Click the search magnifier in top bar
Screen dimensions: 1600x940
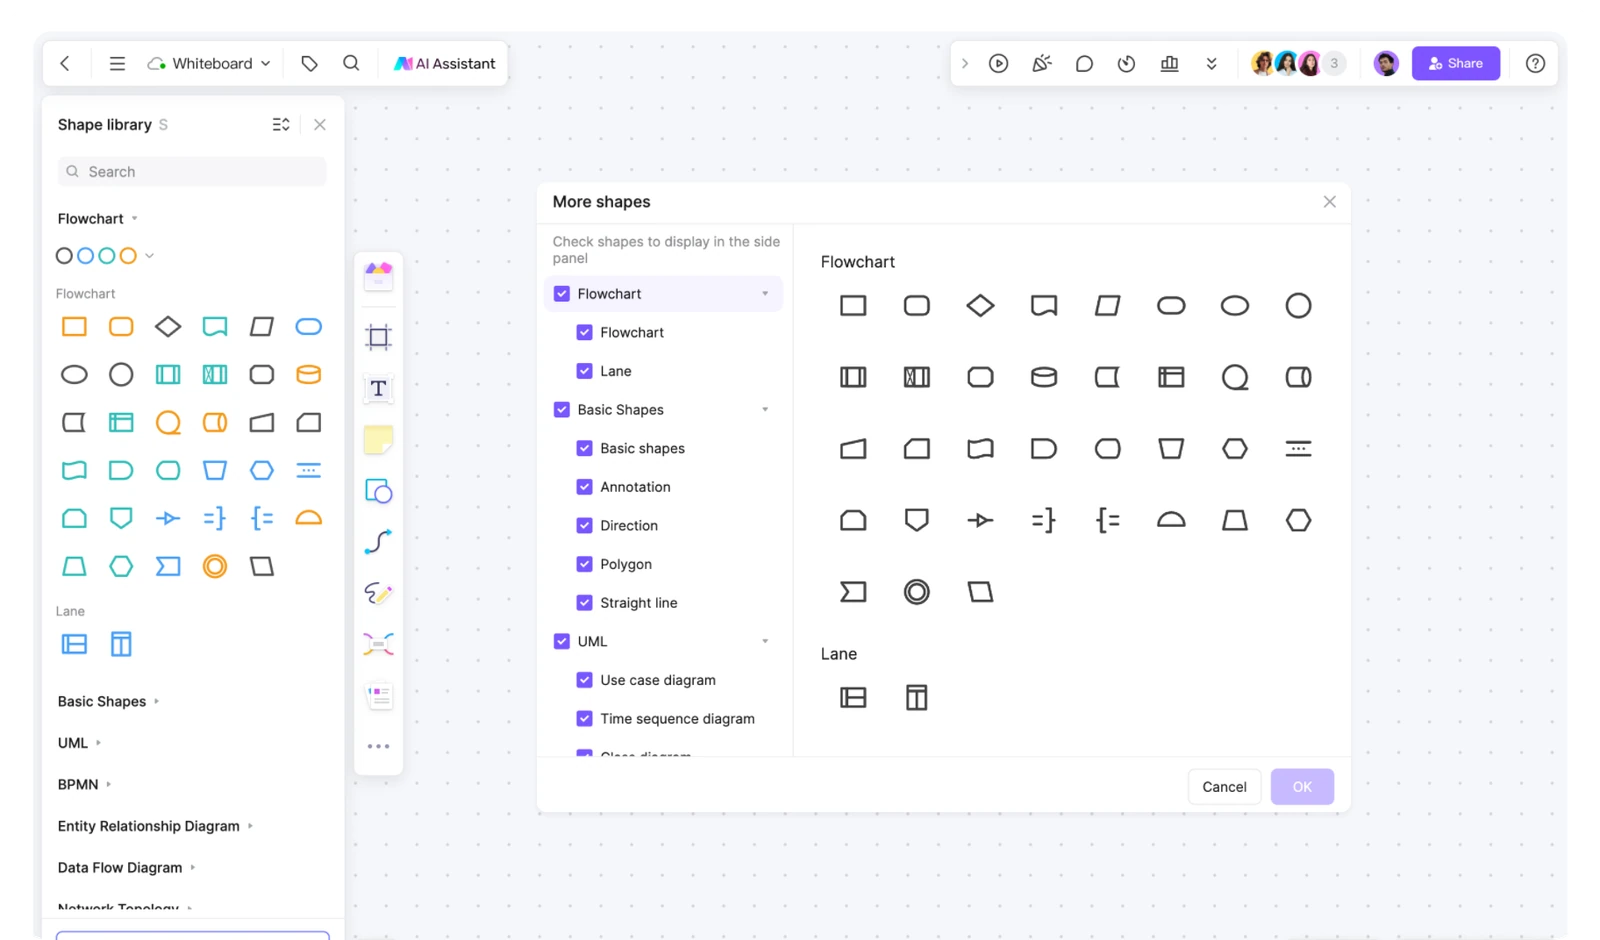click(x=351, y=63)
